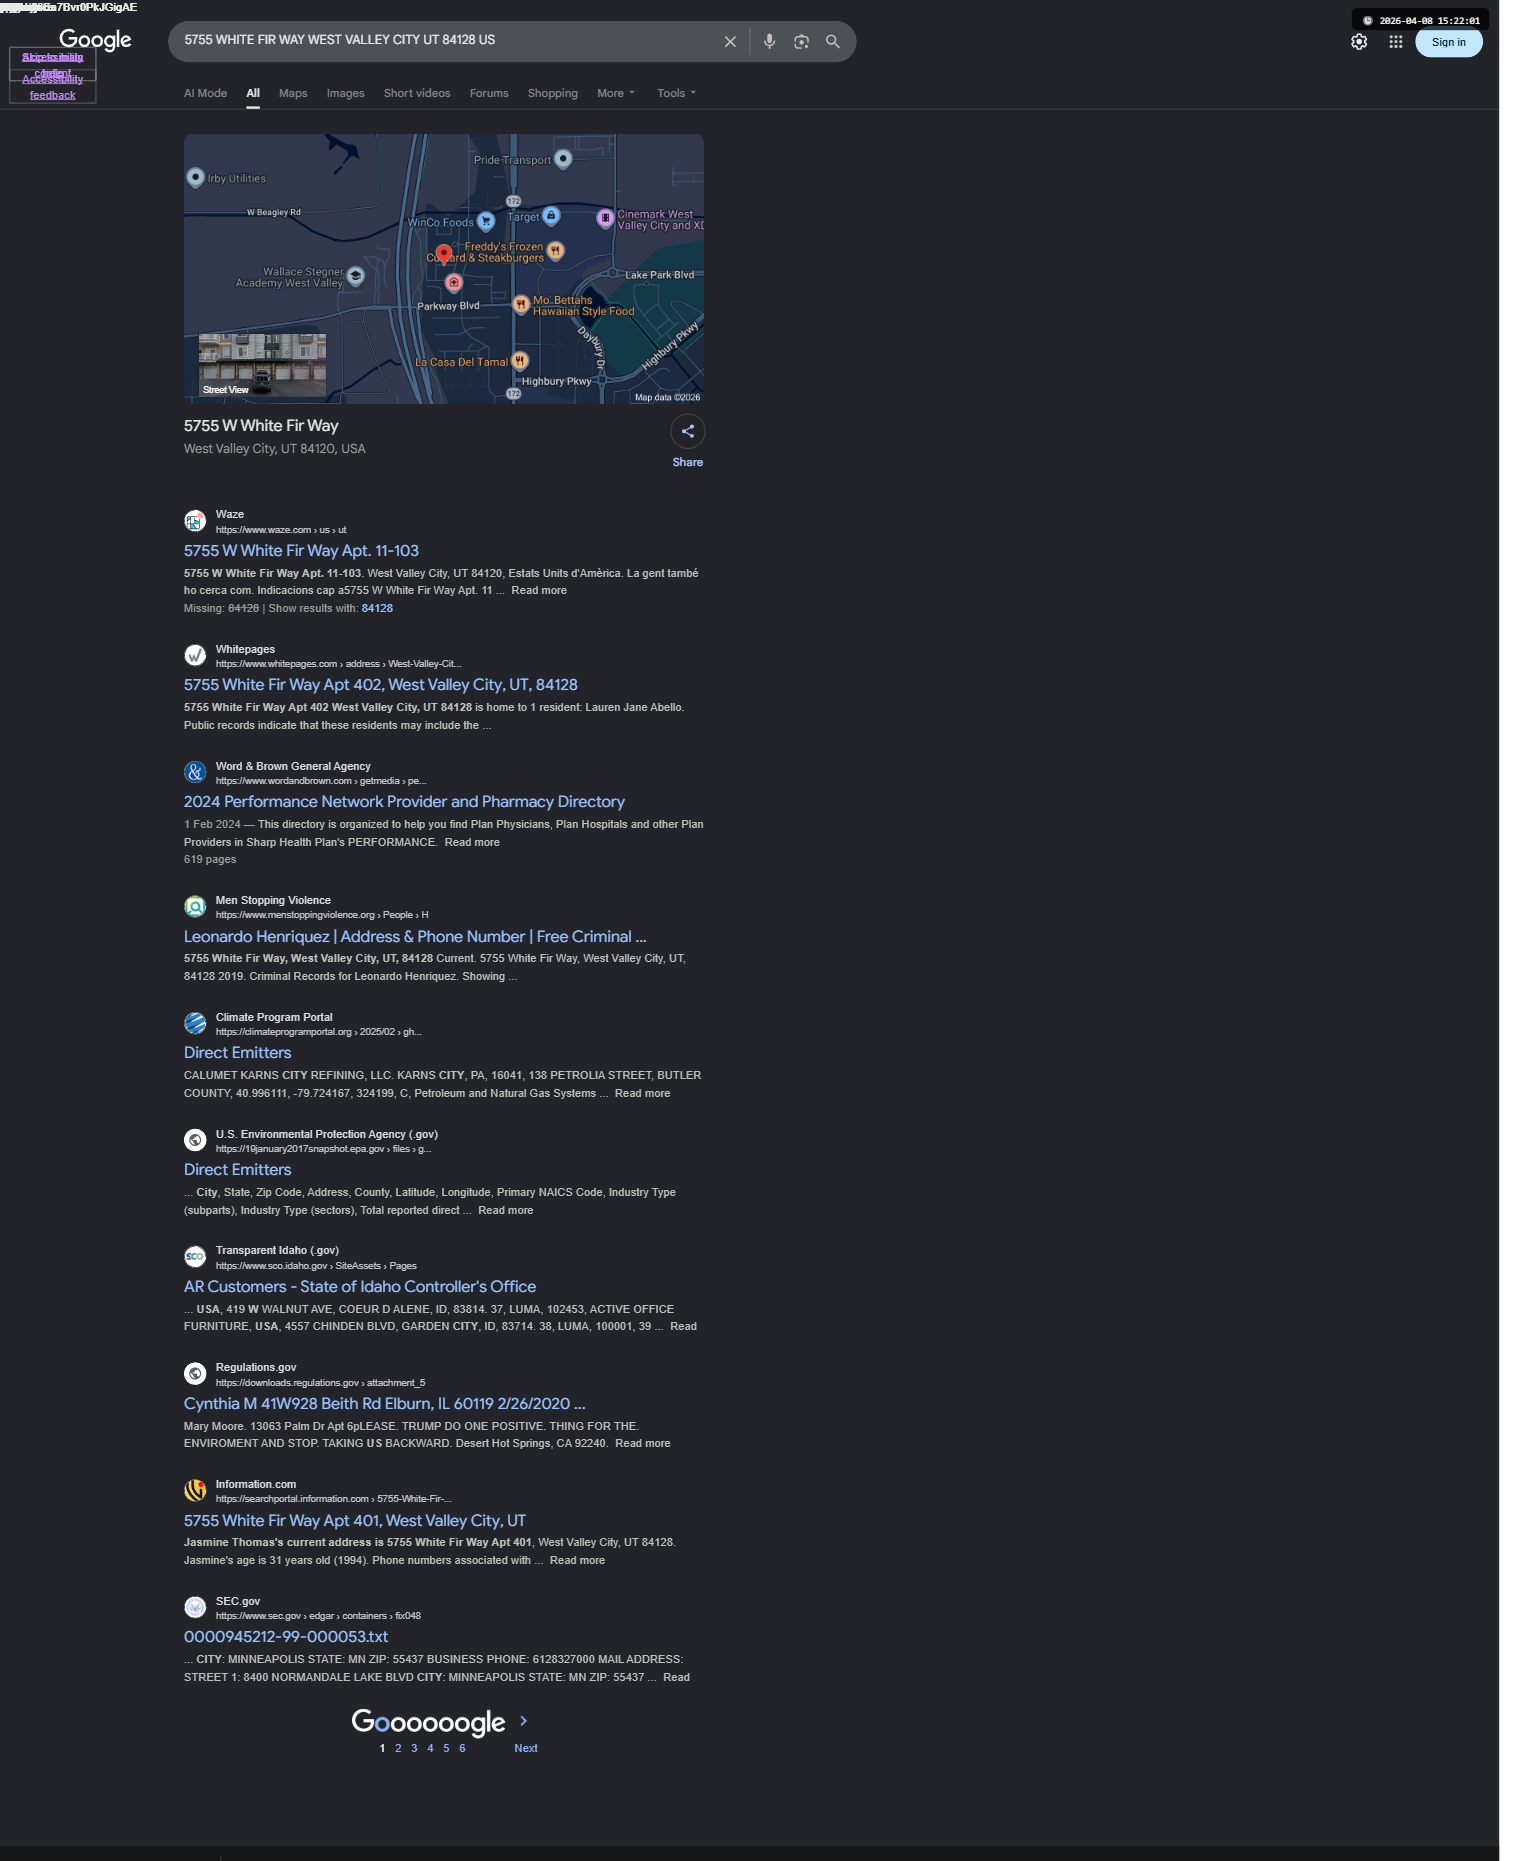
Task: Open quick settings gear icon
Action: (x=1359, y=42)
